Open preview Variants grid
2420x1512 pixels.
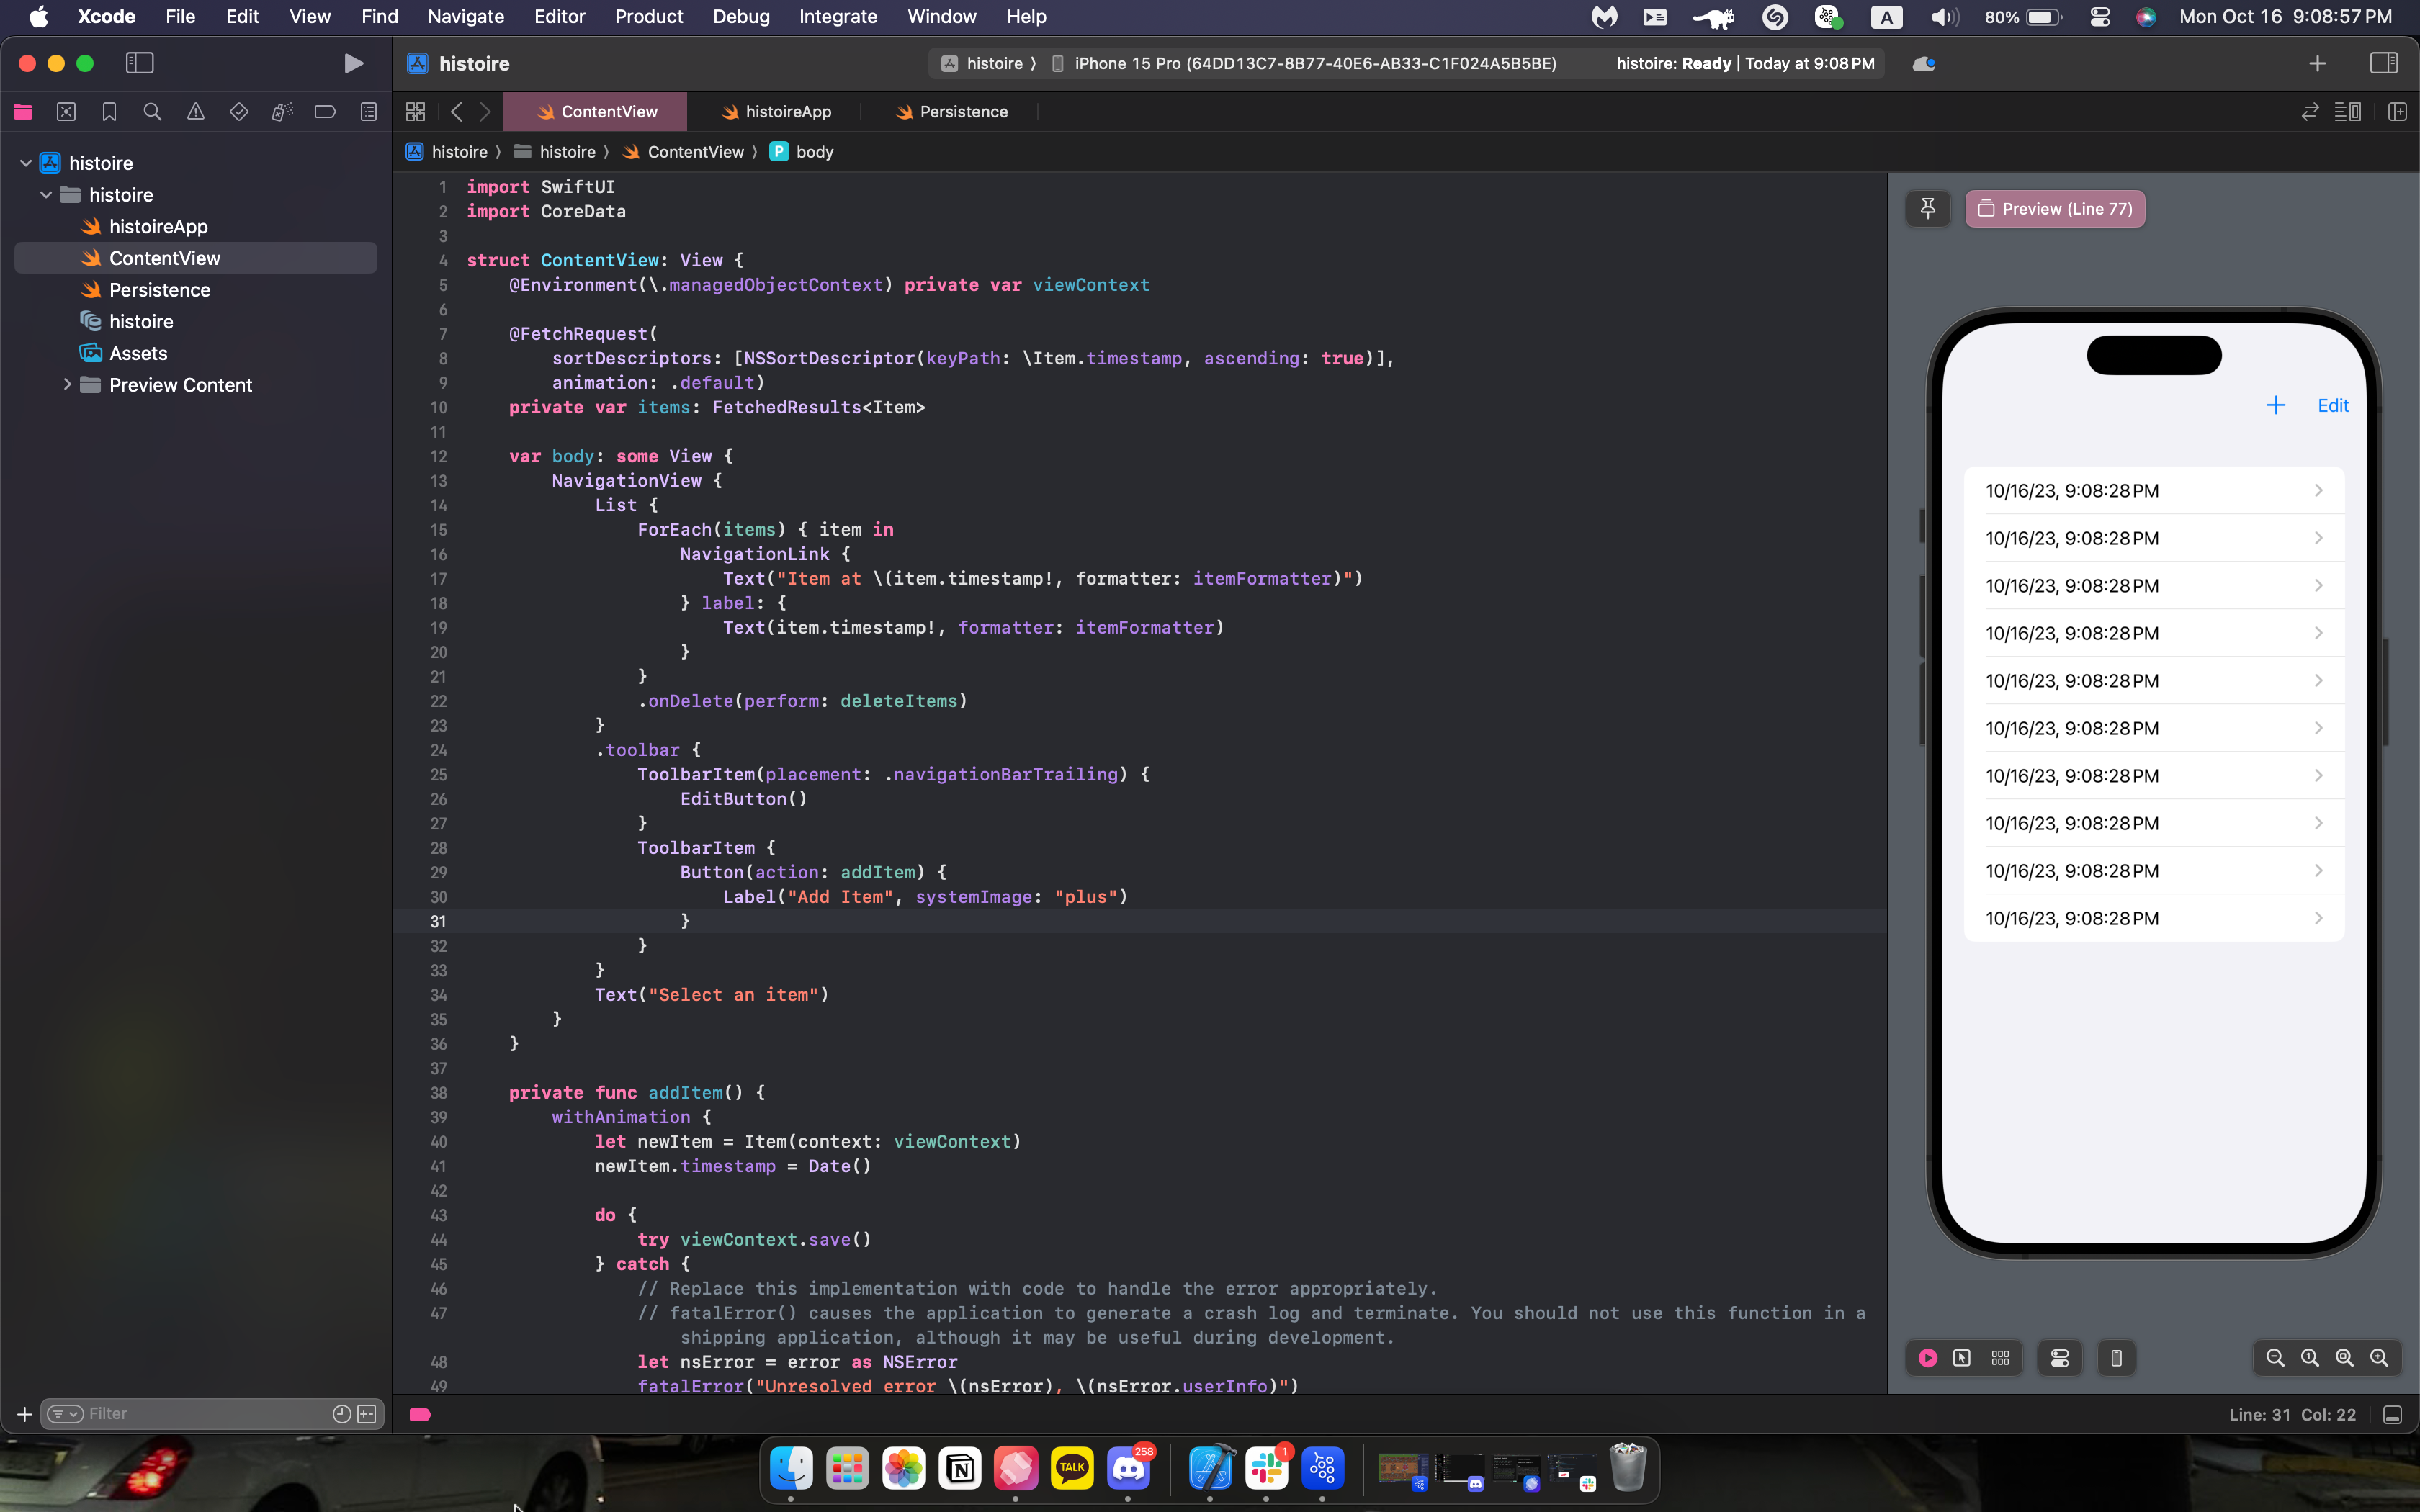tap(2000, 1358)
